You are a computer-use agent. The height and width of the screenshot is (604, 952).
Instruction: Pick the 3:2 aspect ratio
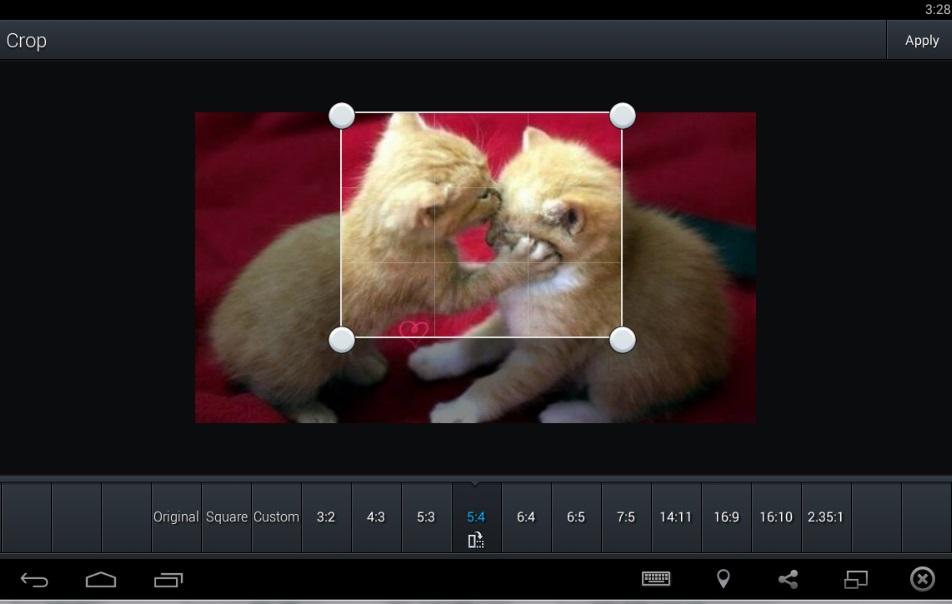click(326, 517)
